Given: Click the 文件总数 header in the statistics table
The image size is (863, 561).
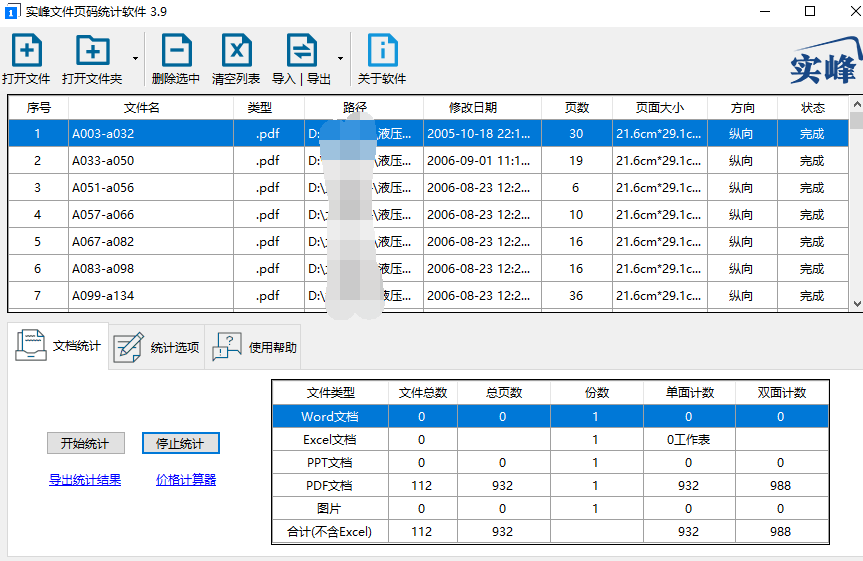Looking at the screenshot, I should coord(423,393).
